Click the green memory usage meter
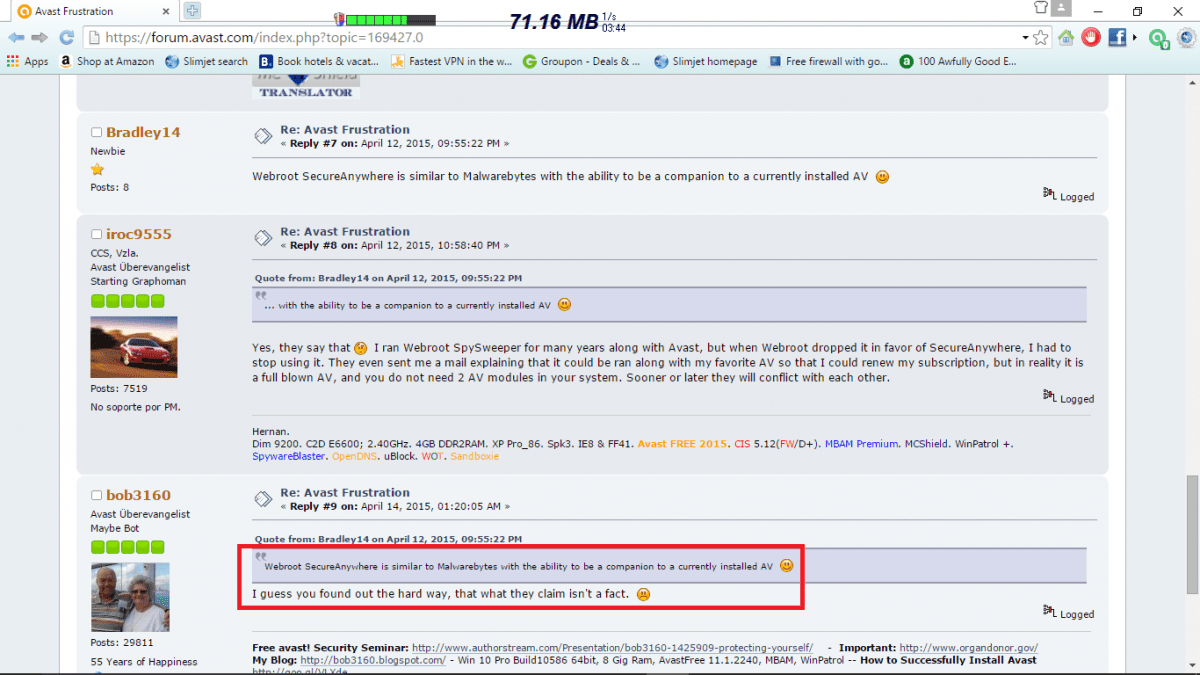This screenshot has width=1200, height=675. coord(390,19)
